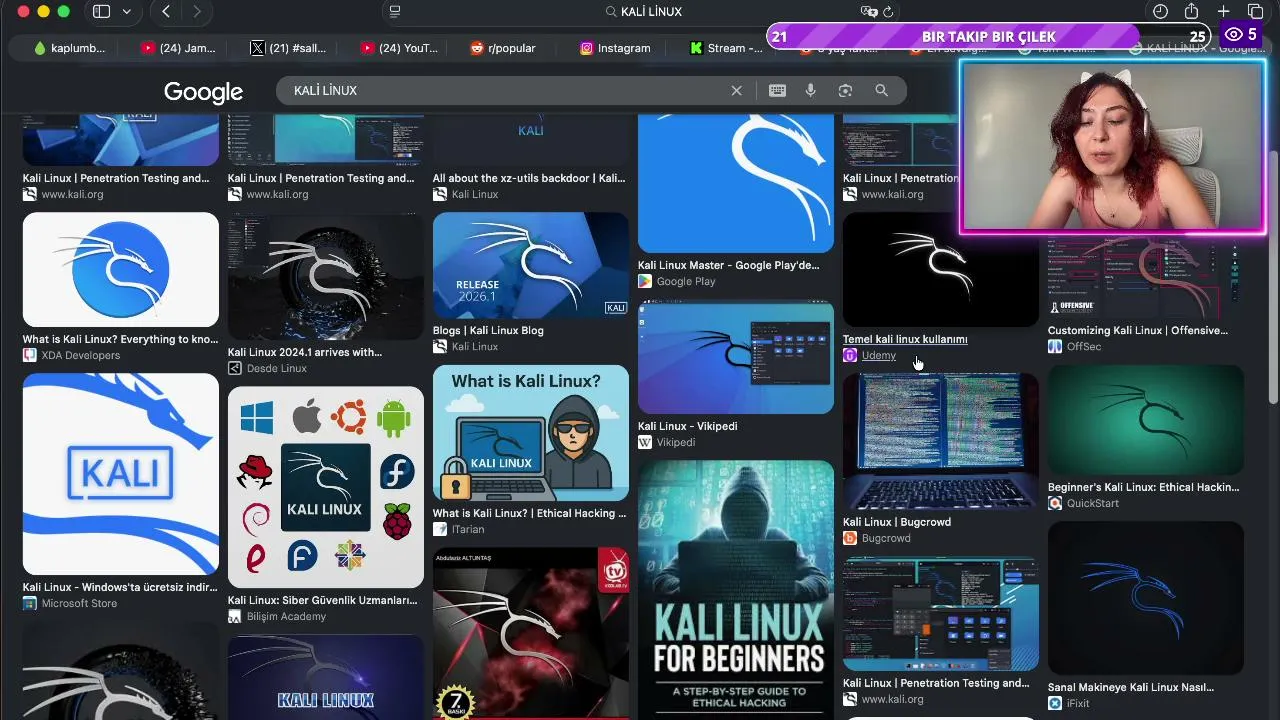Switch to the Stream Kick tab
1280x720 pixels.
[726, 48]
